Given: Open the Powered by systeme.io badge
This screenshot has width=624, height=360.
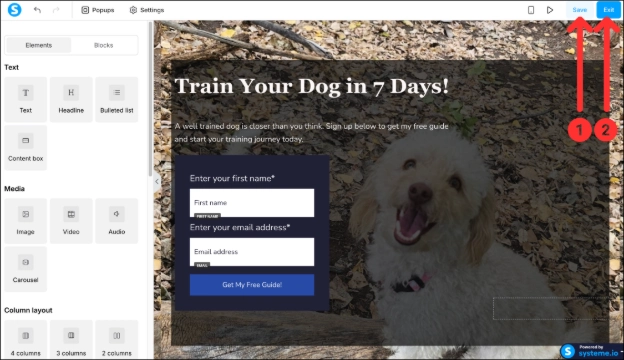Looking at the screenshot, I should click(591, 351).
